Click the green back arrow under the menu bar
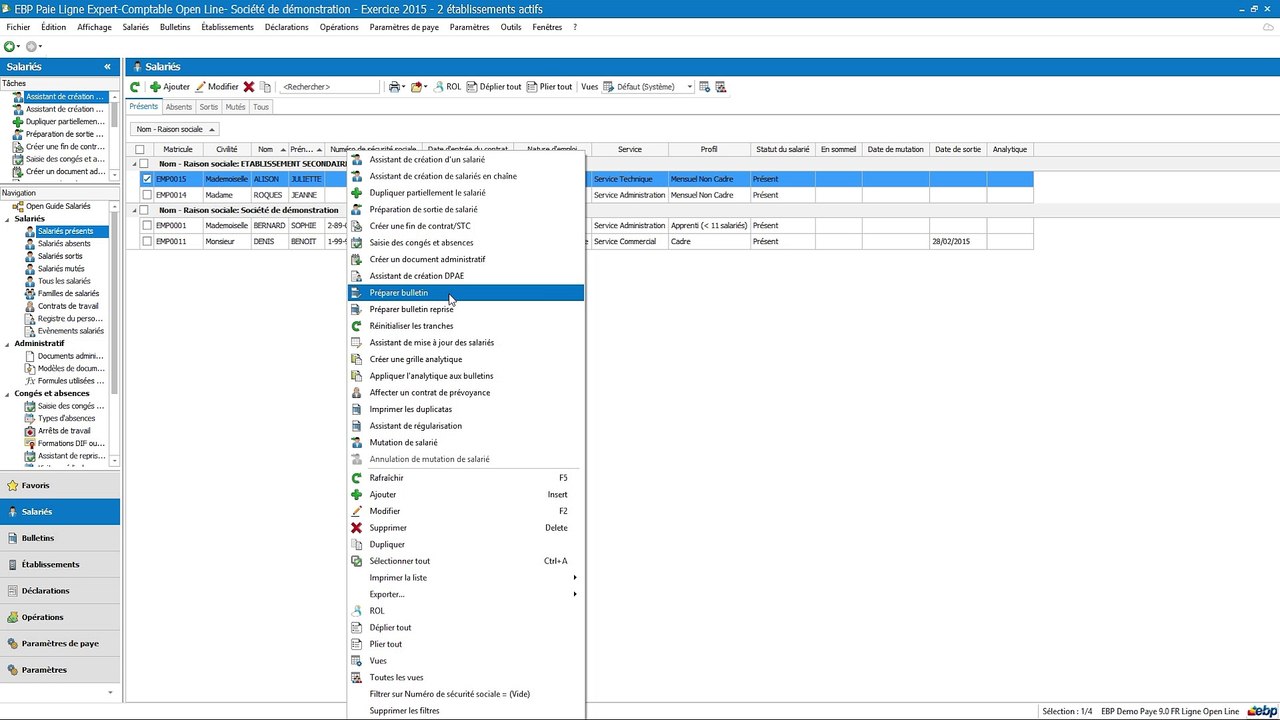The width and height of the screenshot is (1280, 720). coord(9,47)
